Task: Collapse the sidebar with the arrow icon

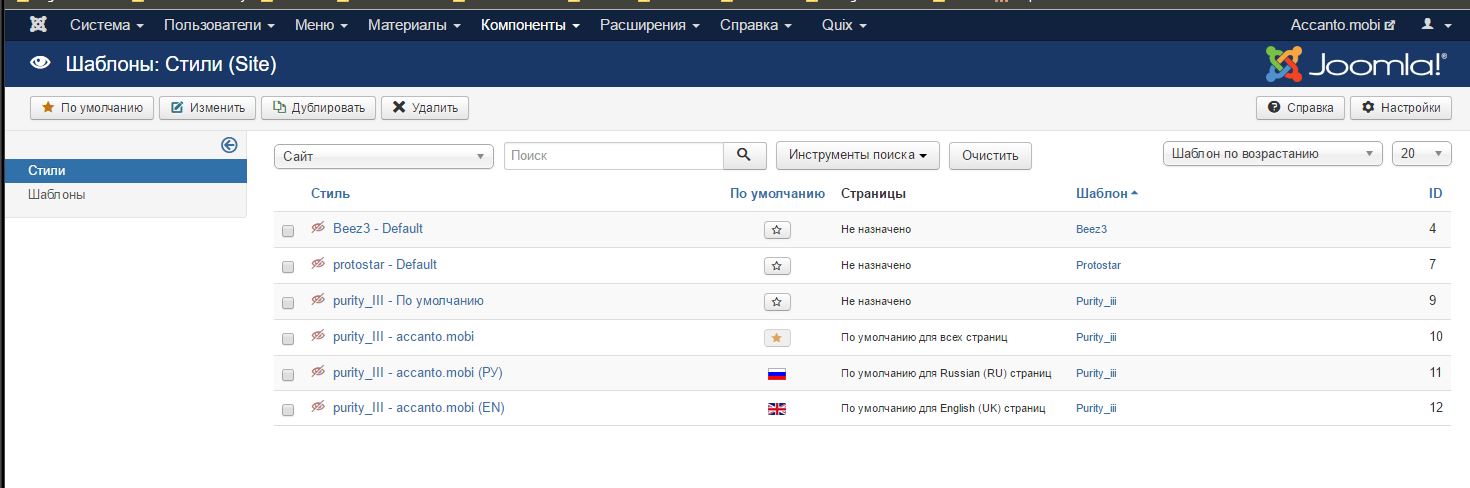Action: [x=229, y=146]
